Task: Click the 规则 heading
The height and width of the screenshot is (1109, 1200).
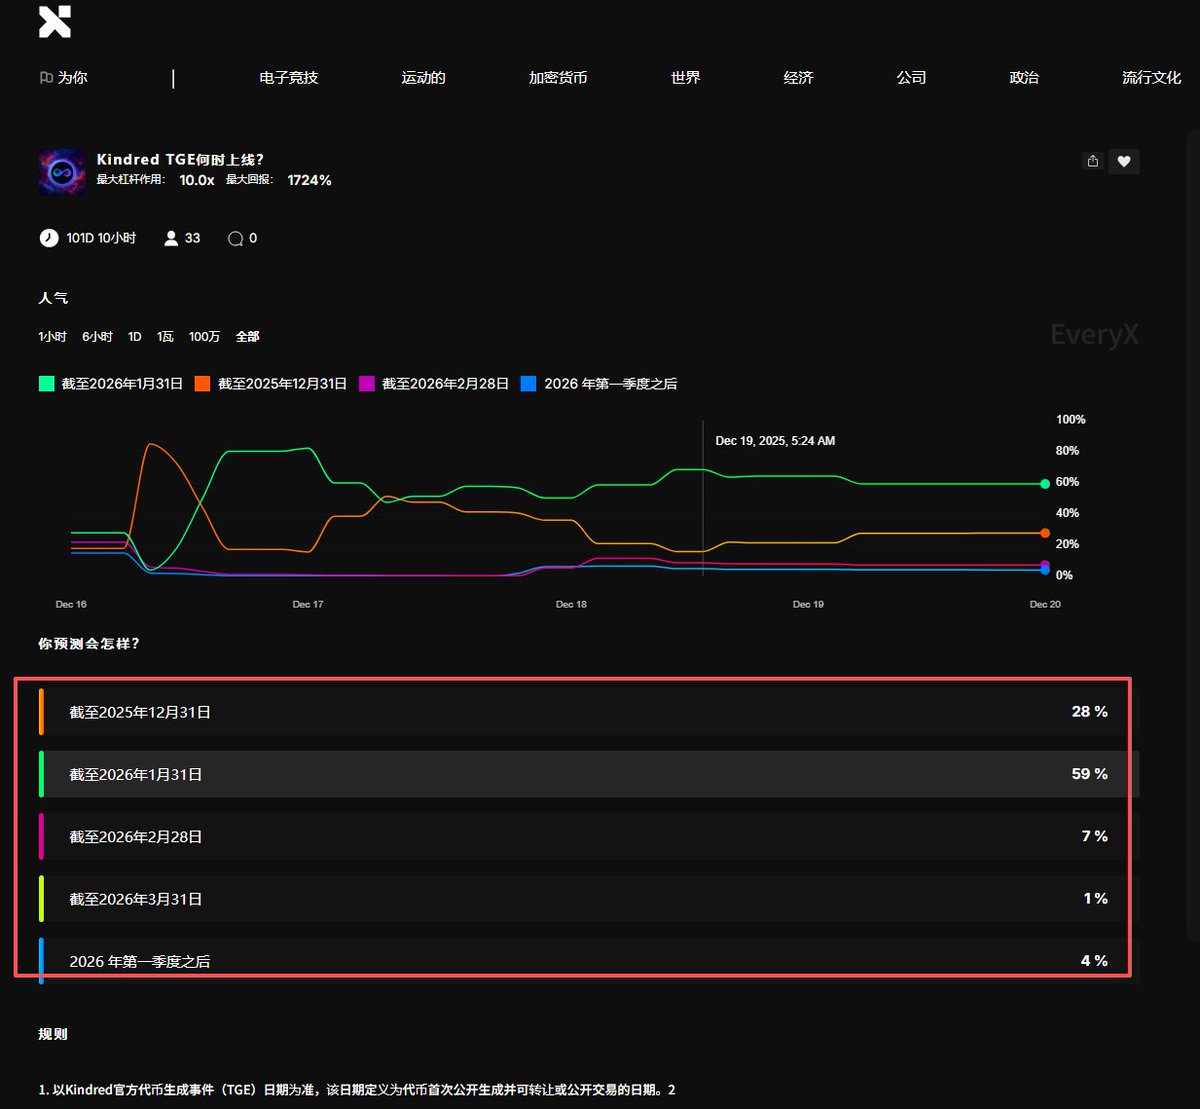Action: (x=53, y=1034)
